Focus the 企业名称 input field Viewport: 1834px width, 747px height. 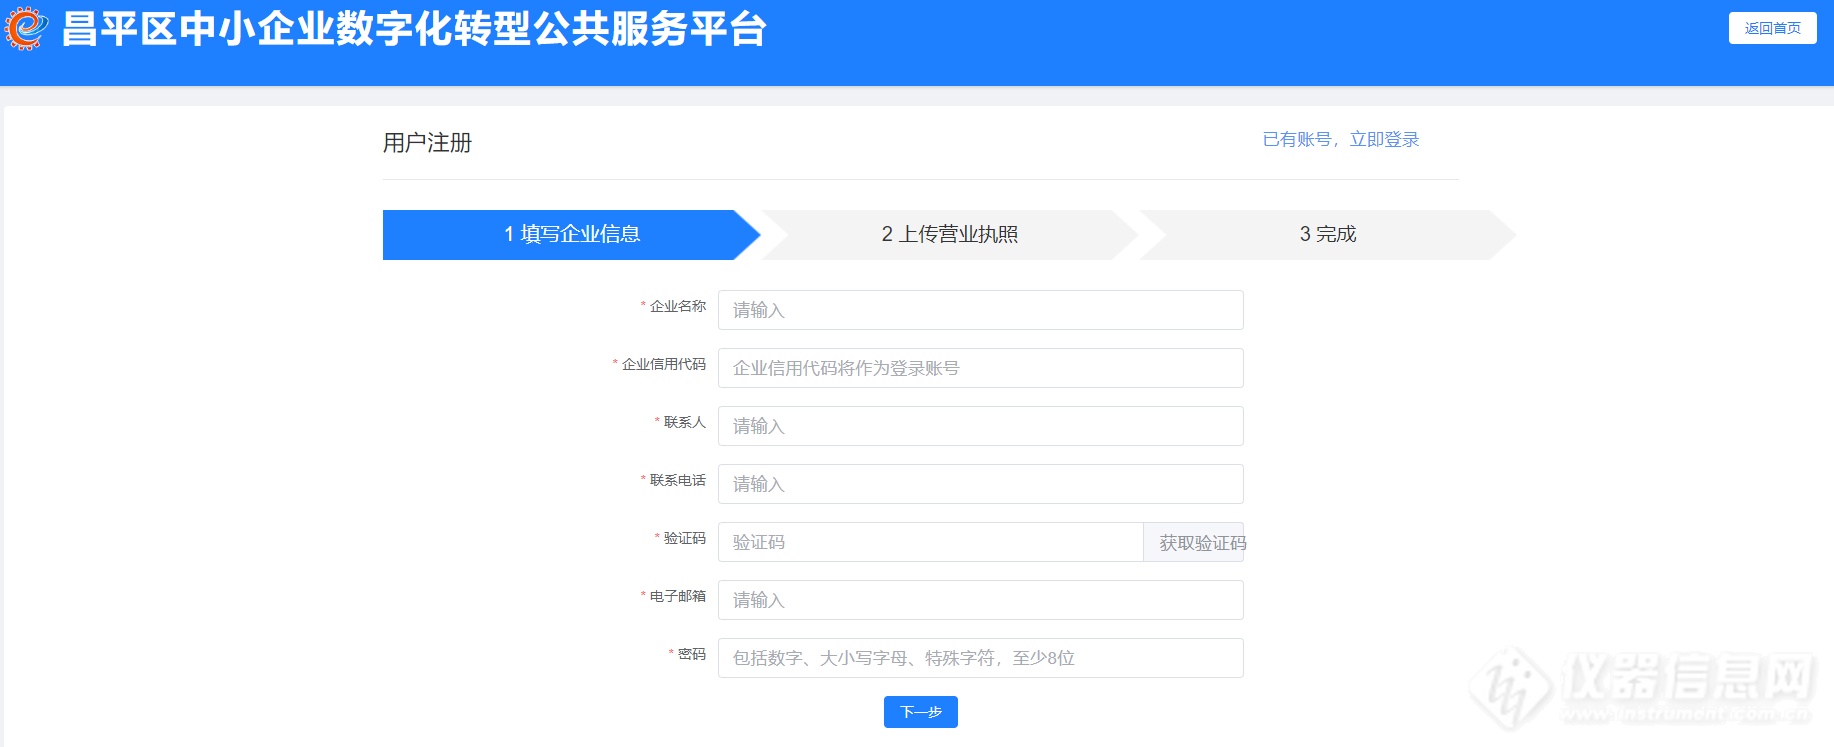tap(981, 310)
